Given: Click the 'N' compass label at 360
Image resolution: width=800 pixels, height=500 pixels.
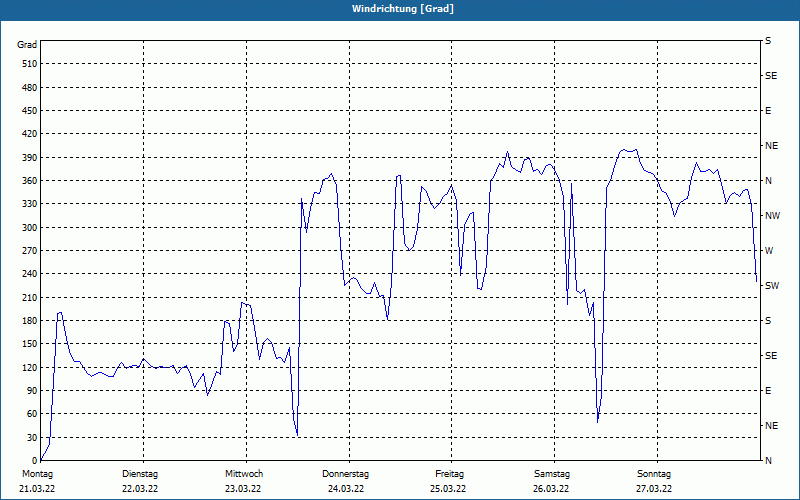Looking at the screenshot, I should click(769, 181).
